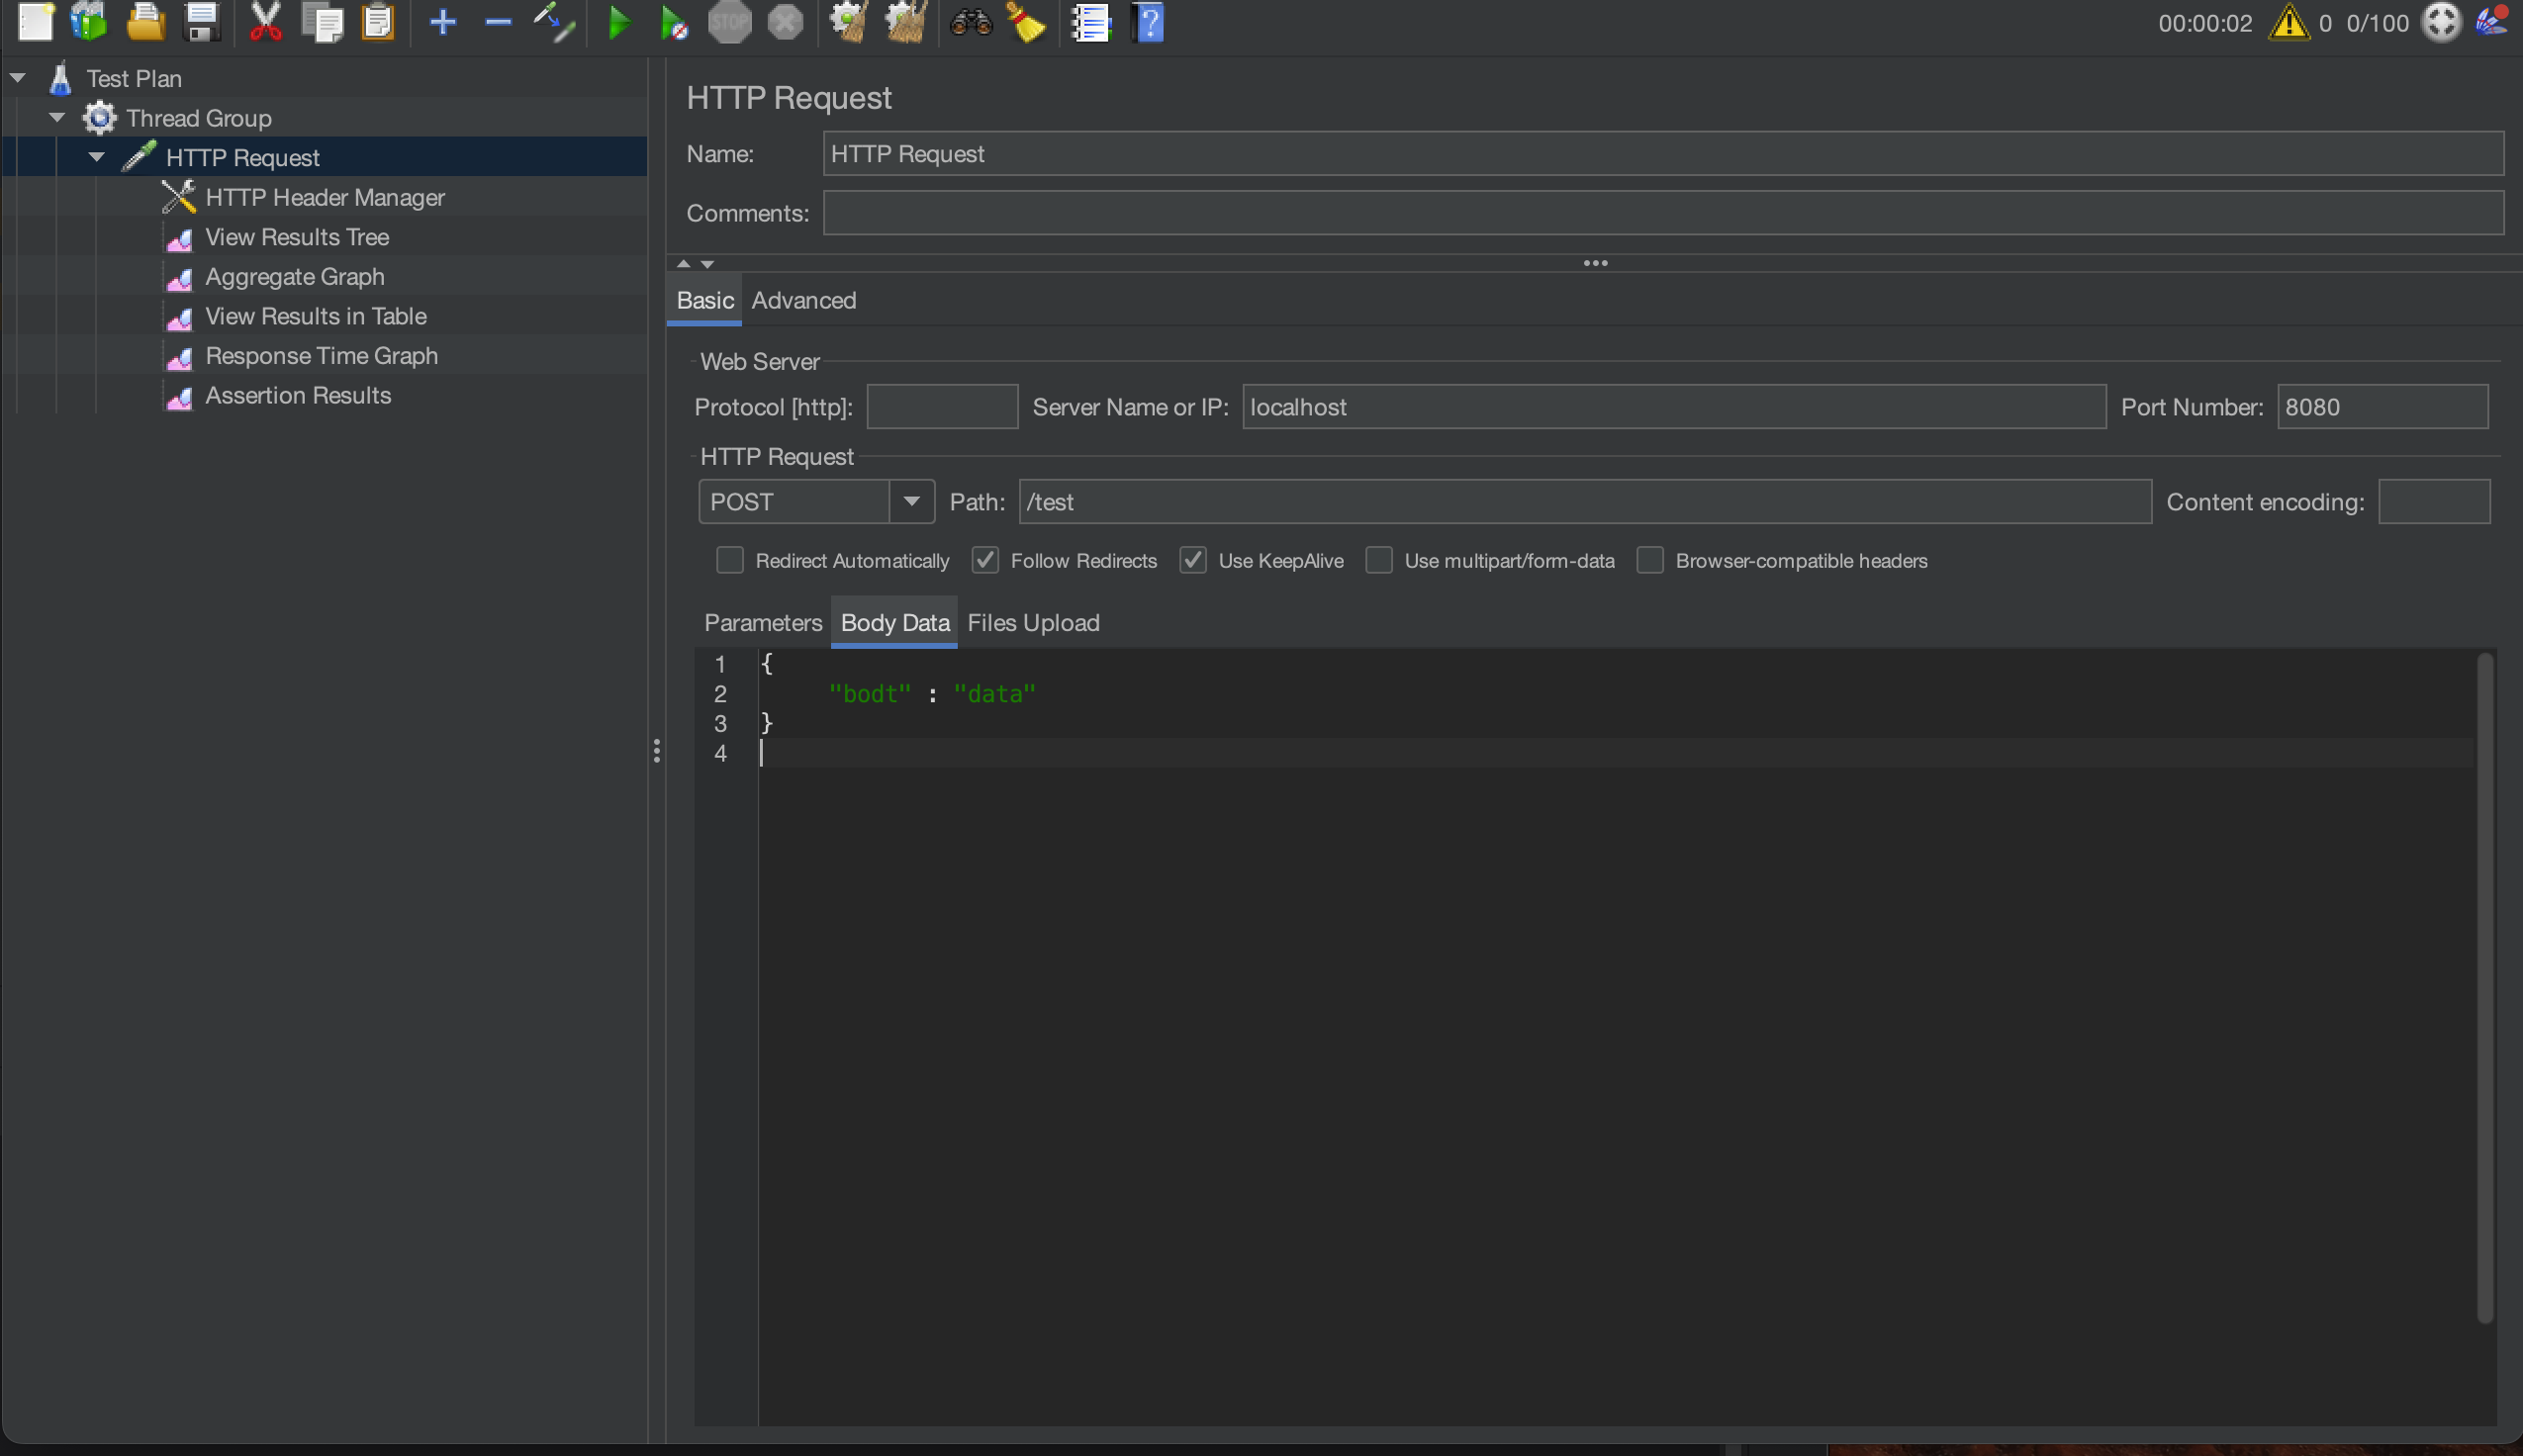Switch to the Advanced tab
This screenshot has height=1456, width=2523.
click(x=803, y=300)
